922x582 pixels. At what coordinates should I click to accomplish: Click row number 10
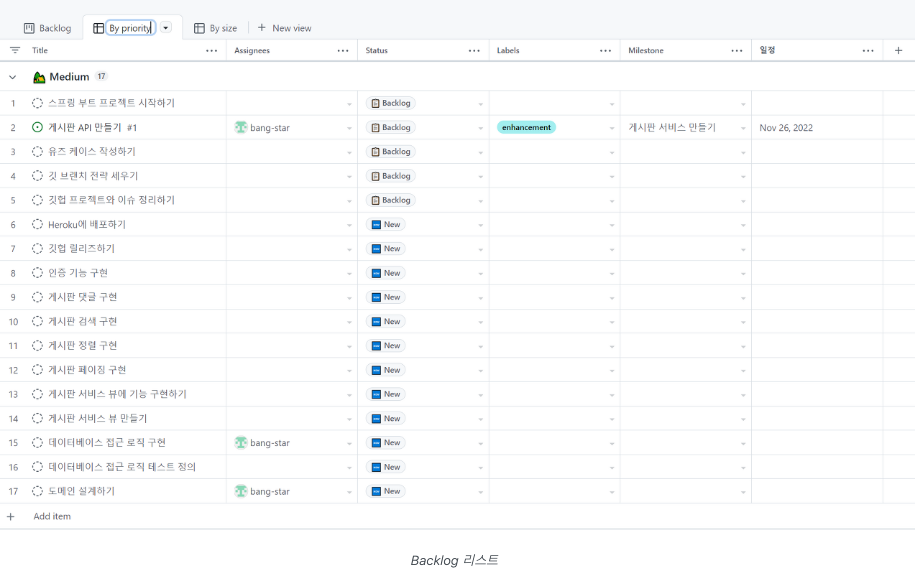tap(13, 322)
